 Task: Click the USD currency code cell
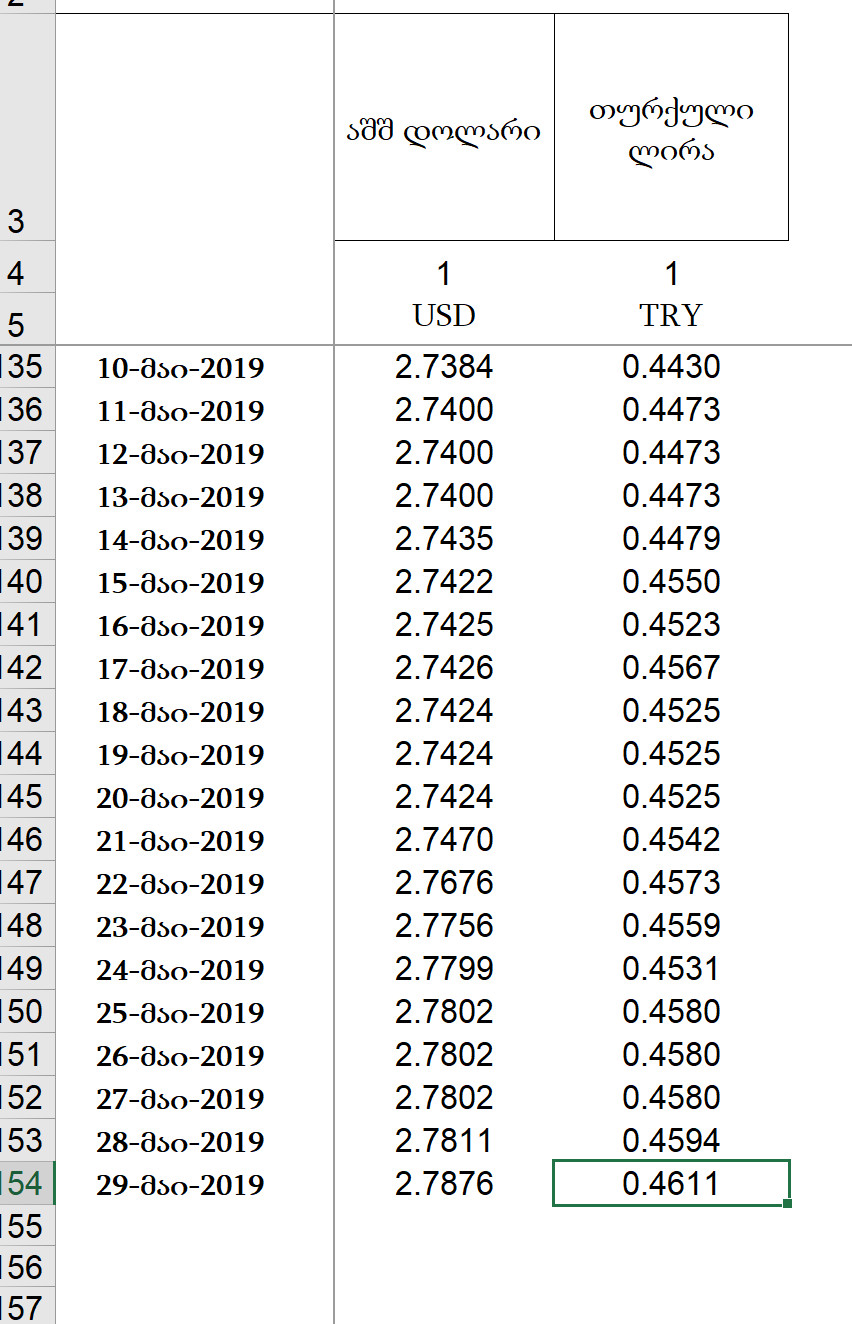tap(444, 316)
